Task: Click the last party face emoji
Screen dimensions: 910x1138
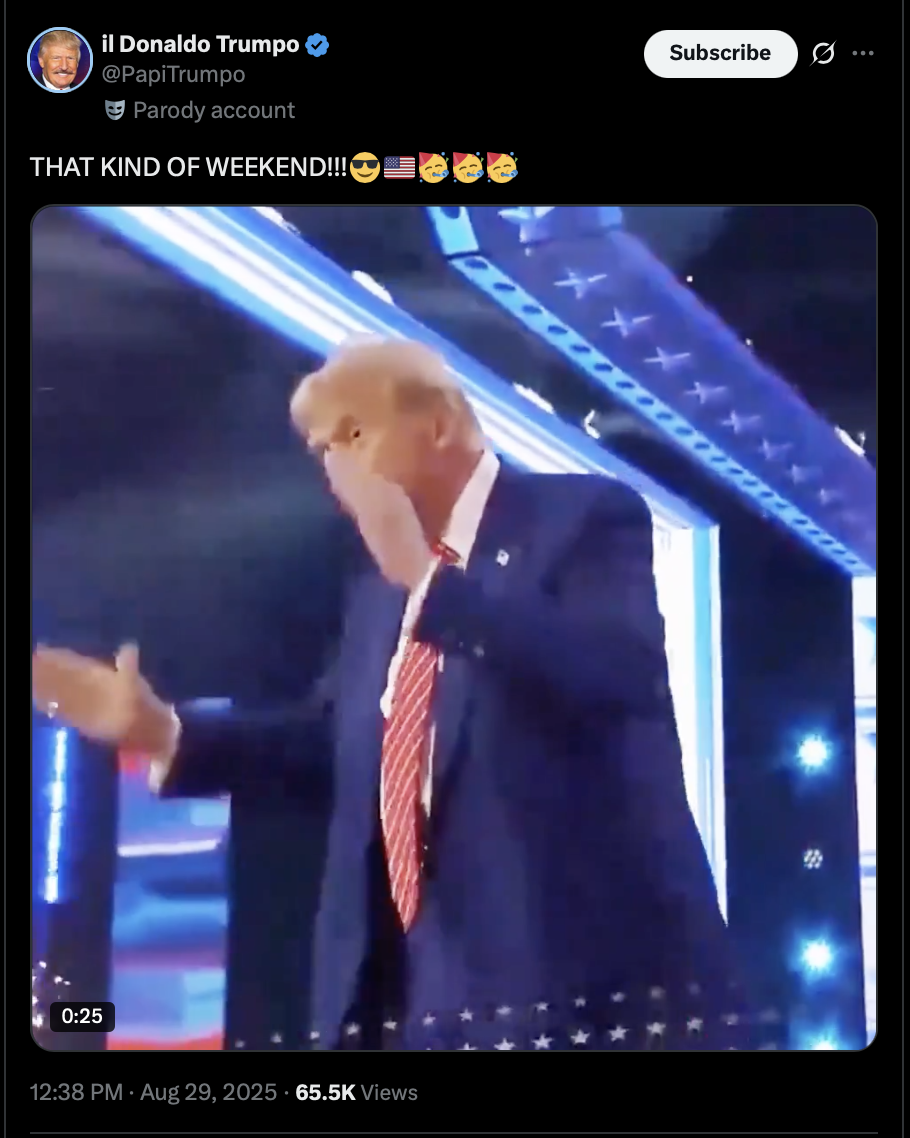Action: tap(501, 167)
